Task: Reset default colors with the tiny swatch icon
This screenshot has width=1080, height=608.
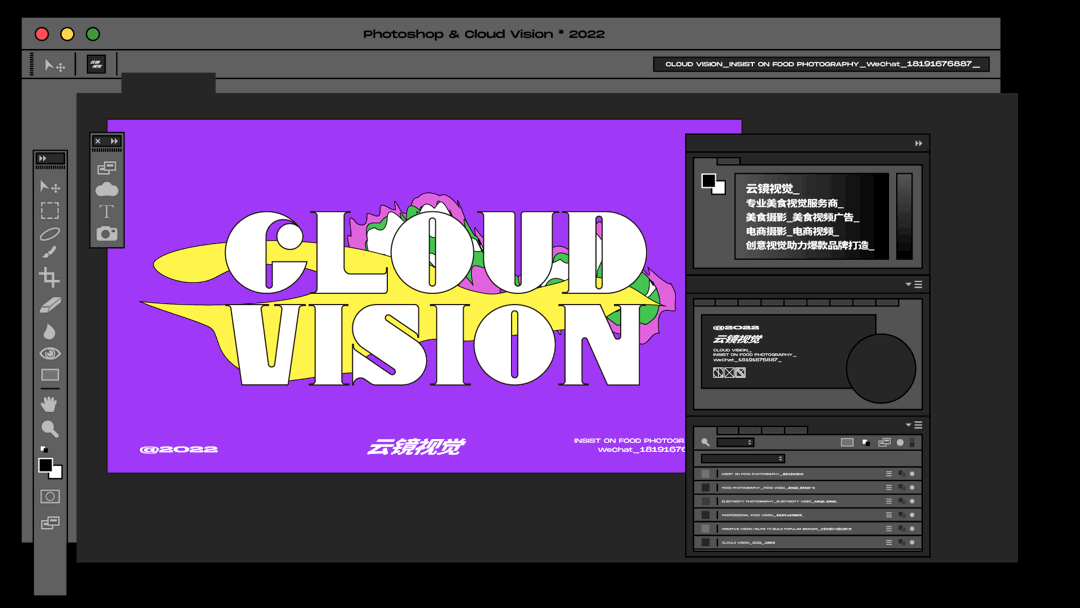Action: 43,449
